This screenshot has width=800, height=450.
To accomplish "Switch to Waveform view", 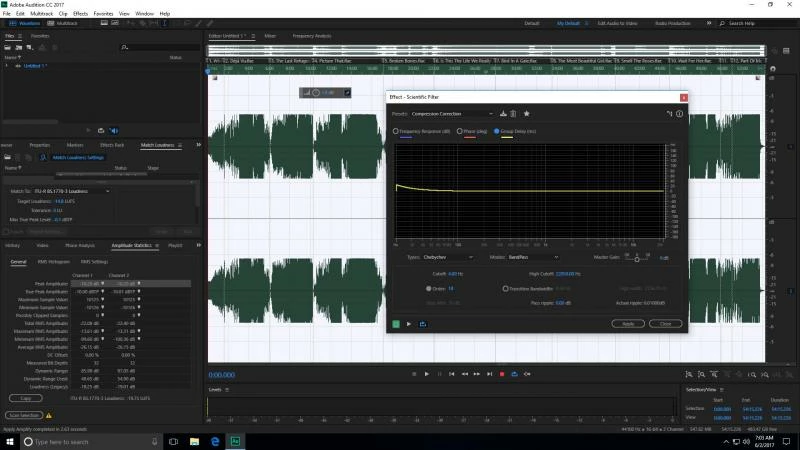I will [x=24, y=23].
